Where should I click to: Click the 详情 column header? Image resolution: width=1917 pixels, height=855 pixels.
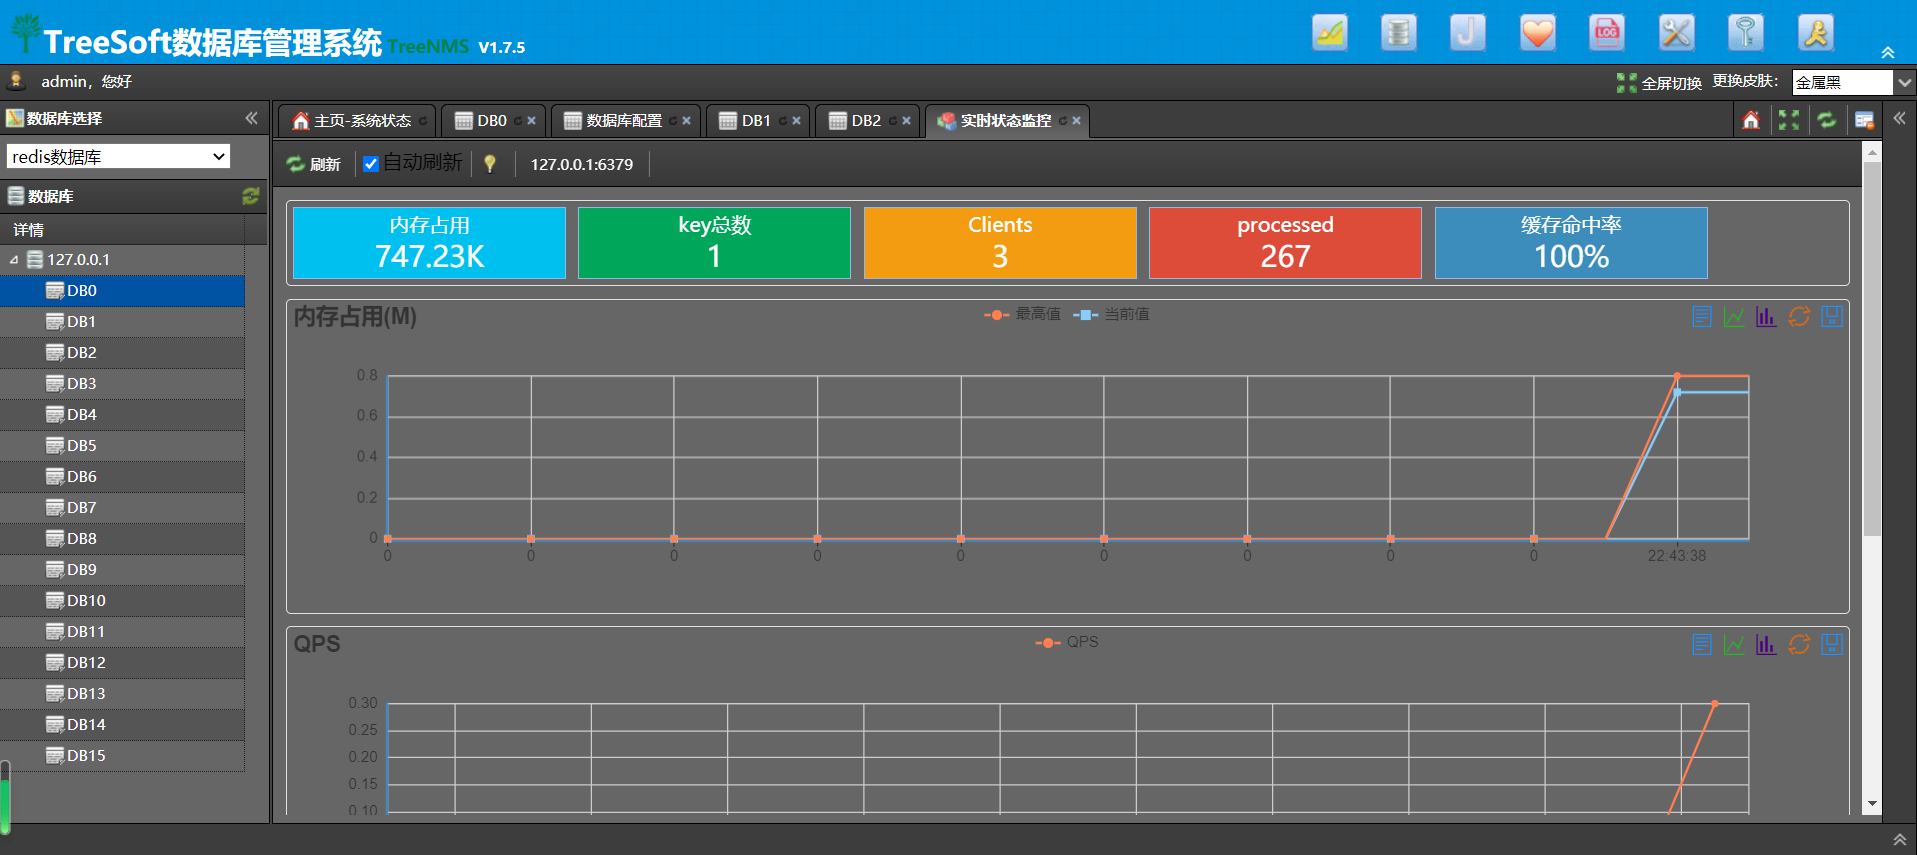pos(122,229)
